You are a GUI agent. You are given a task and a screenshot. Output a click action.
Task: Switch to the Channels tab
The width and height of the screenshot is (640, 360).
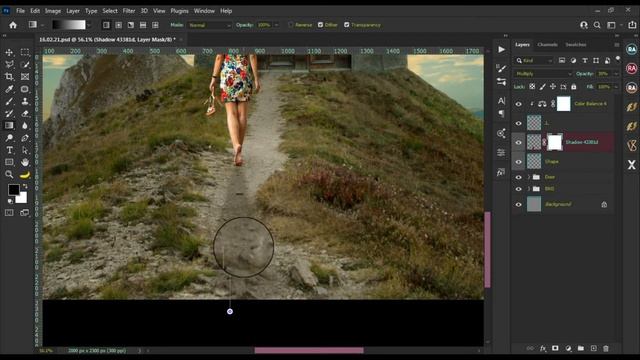[x=547, y=44]
